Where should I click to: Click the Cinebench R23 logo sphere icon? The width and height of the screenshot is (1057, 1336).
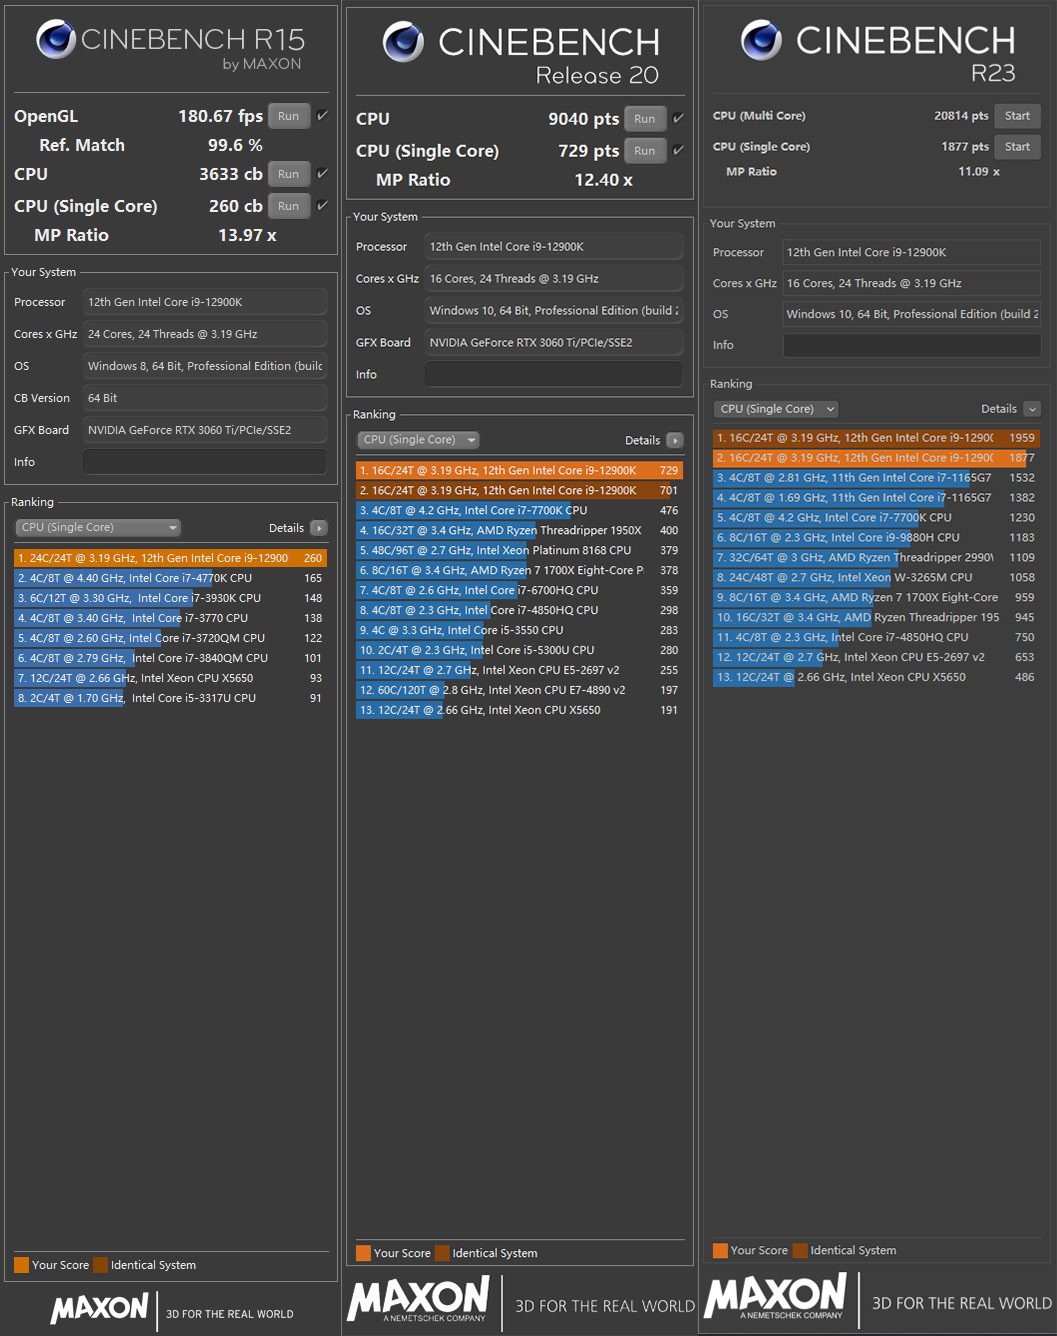pos(761,40)
